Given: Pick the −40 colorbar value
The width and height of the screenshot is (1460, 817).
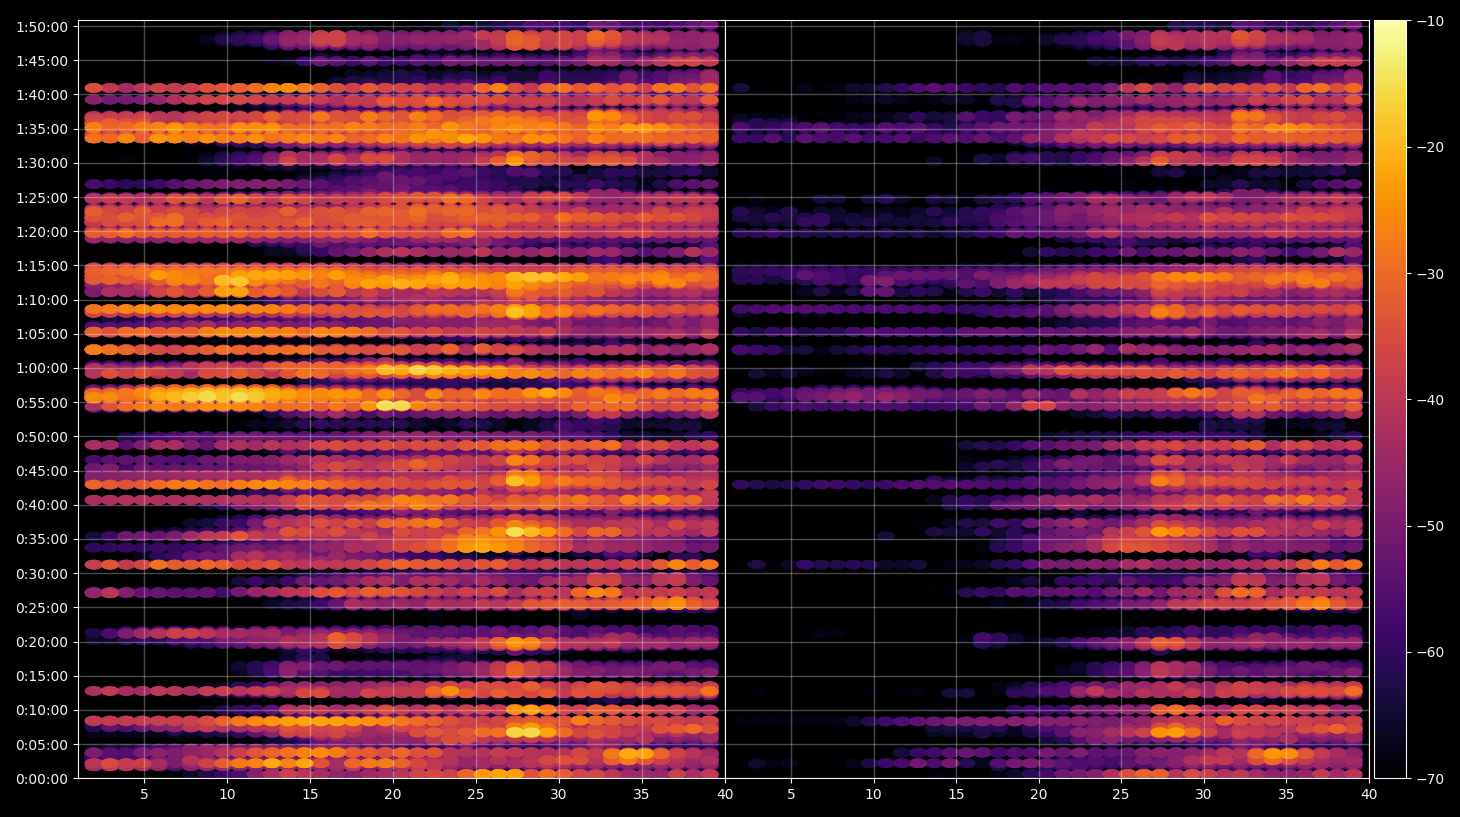Looking at the screenshot, I should pos(1430,400).
